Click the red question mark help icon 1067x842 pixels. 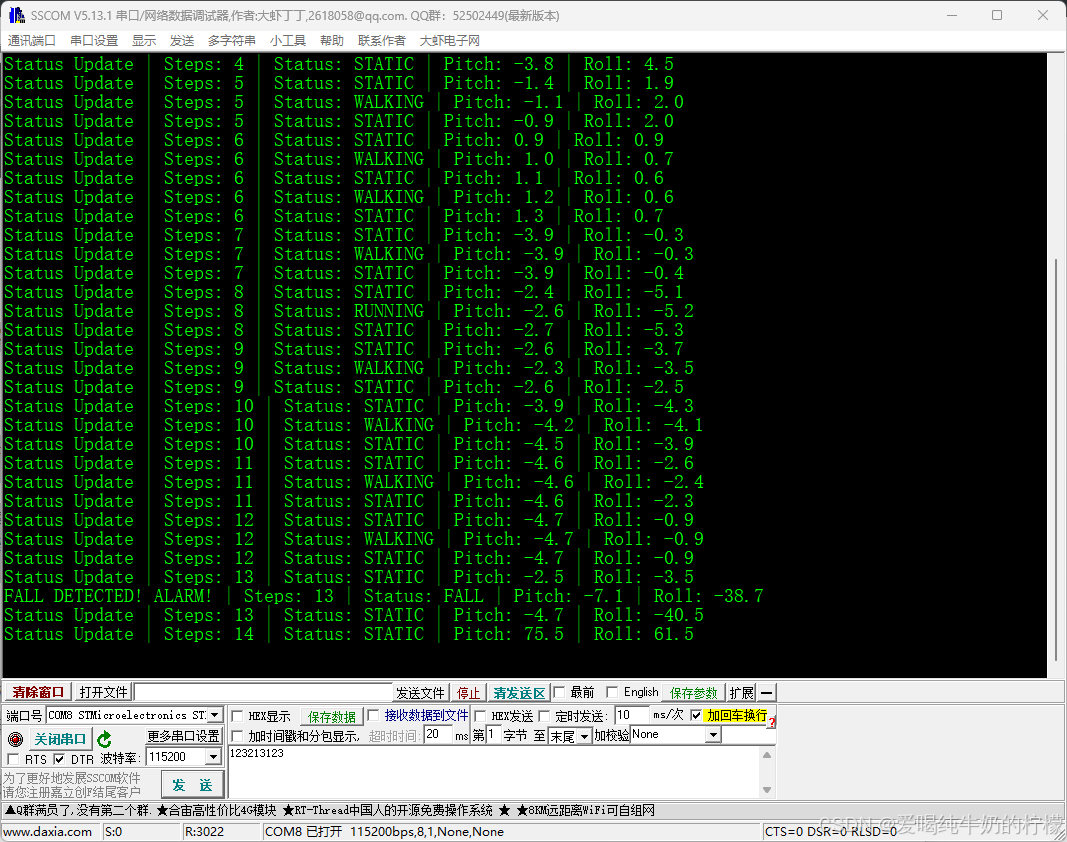[772, 722]
